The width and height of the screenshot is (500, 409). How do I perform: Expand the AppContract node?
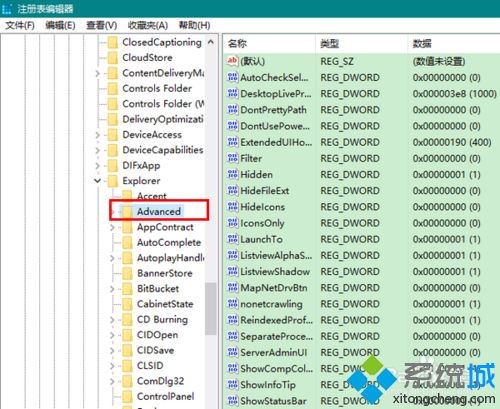(112, 227)
